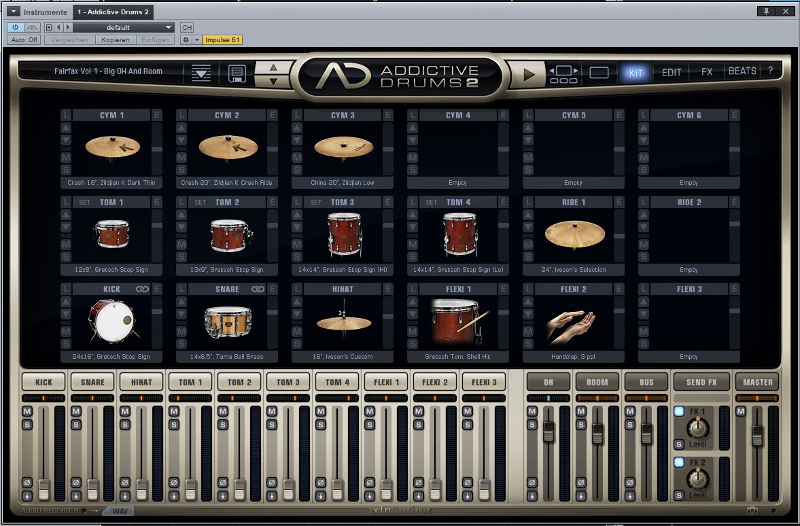Toggle the plugin power bypass button
Viewport: 800px width, 526px height.
tap(15, 28)
